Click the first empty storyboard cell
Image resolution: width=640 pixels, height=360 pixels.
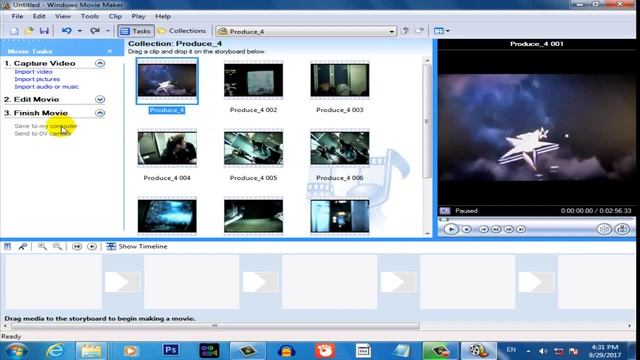pos(53,282)
